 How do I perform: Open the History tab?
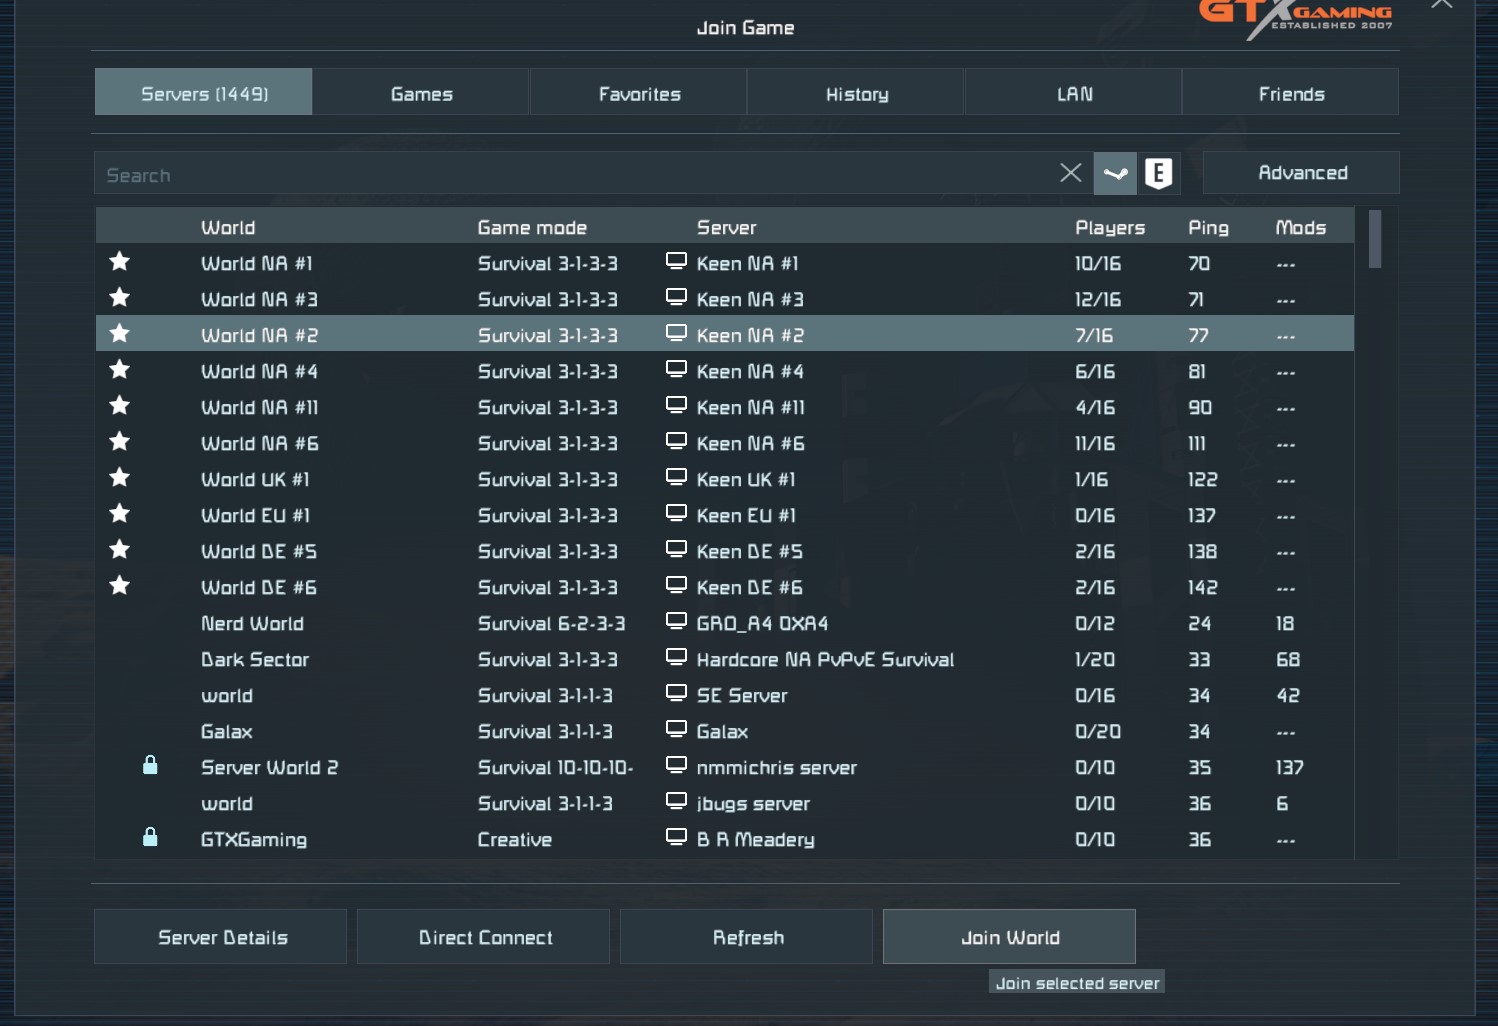click(856, 93)
